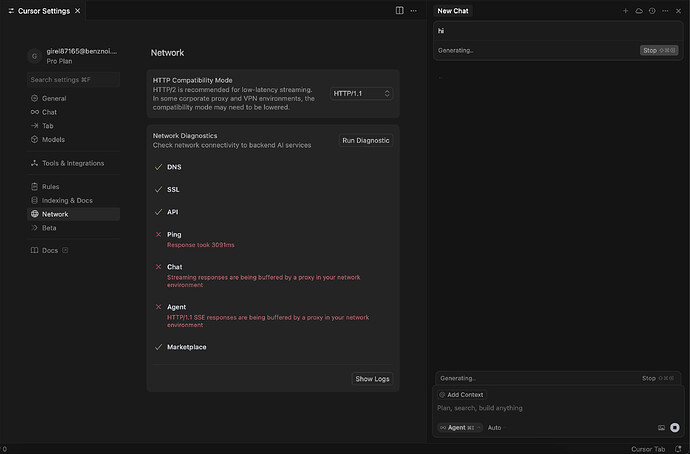This screenshot has height=454, width=690.
Task: Open the Auto model dropdown
Action: tap(496, 428)
